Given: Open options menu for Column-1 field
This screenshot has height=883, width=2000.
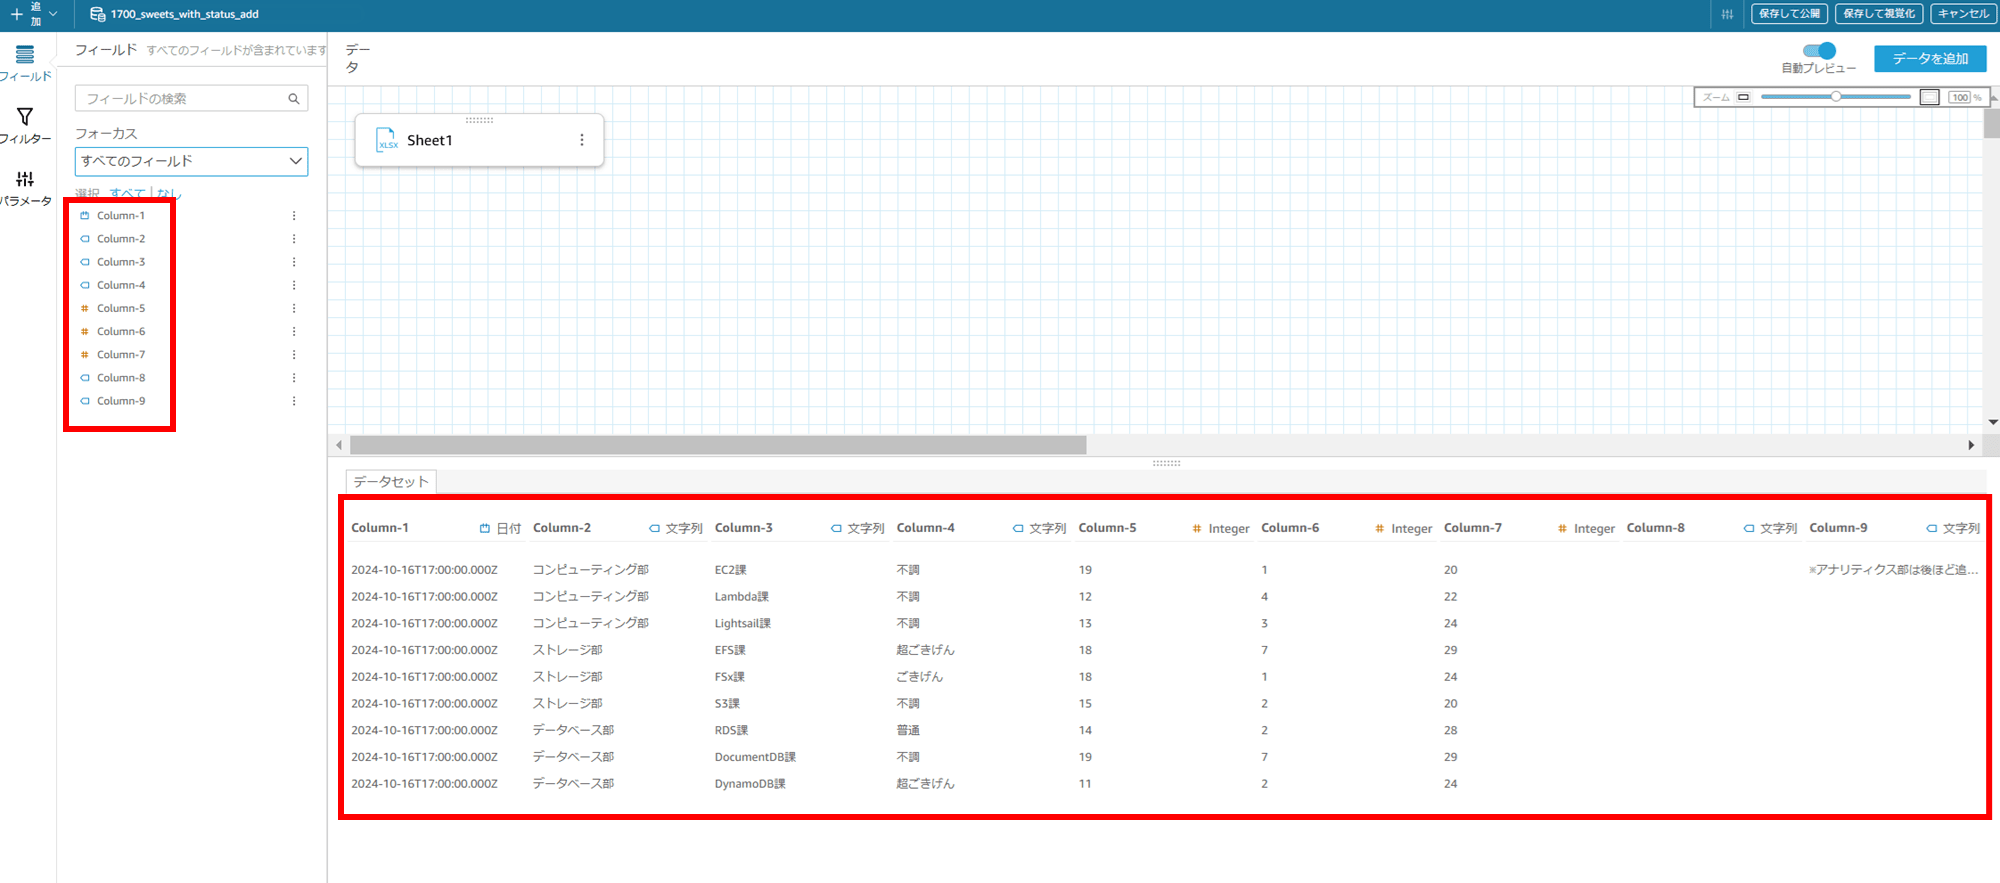Looking at the screenshot, I should pyautogui.click(x=294, y=216).
